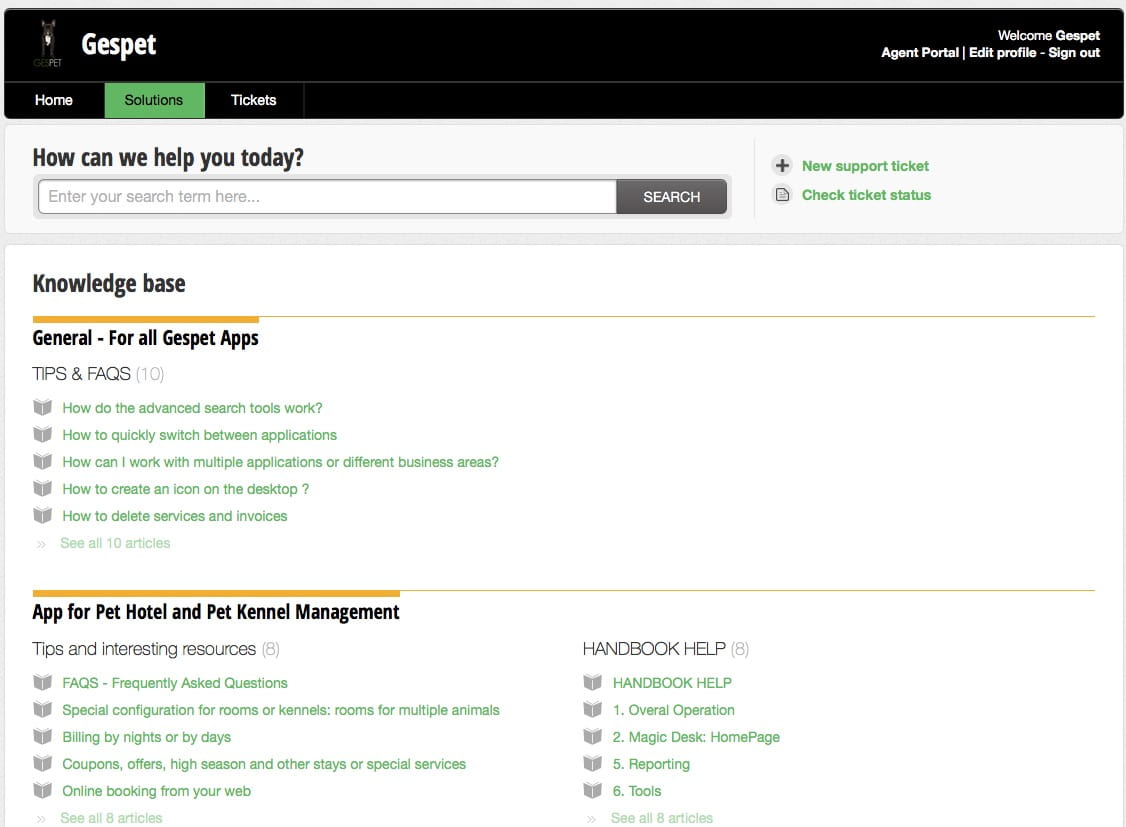1126x827 pixels.
Task: Open How to quickly switch between applications
Action: pyautogui.click(x=200, y=435)
